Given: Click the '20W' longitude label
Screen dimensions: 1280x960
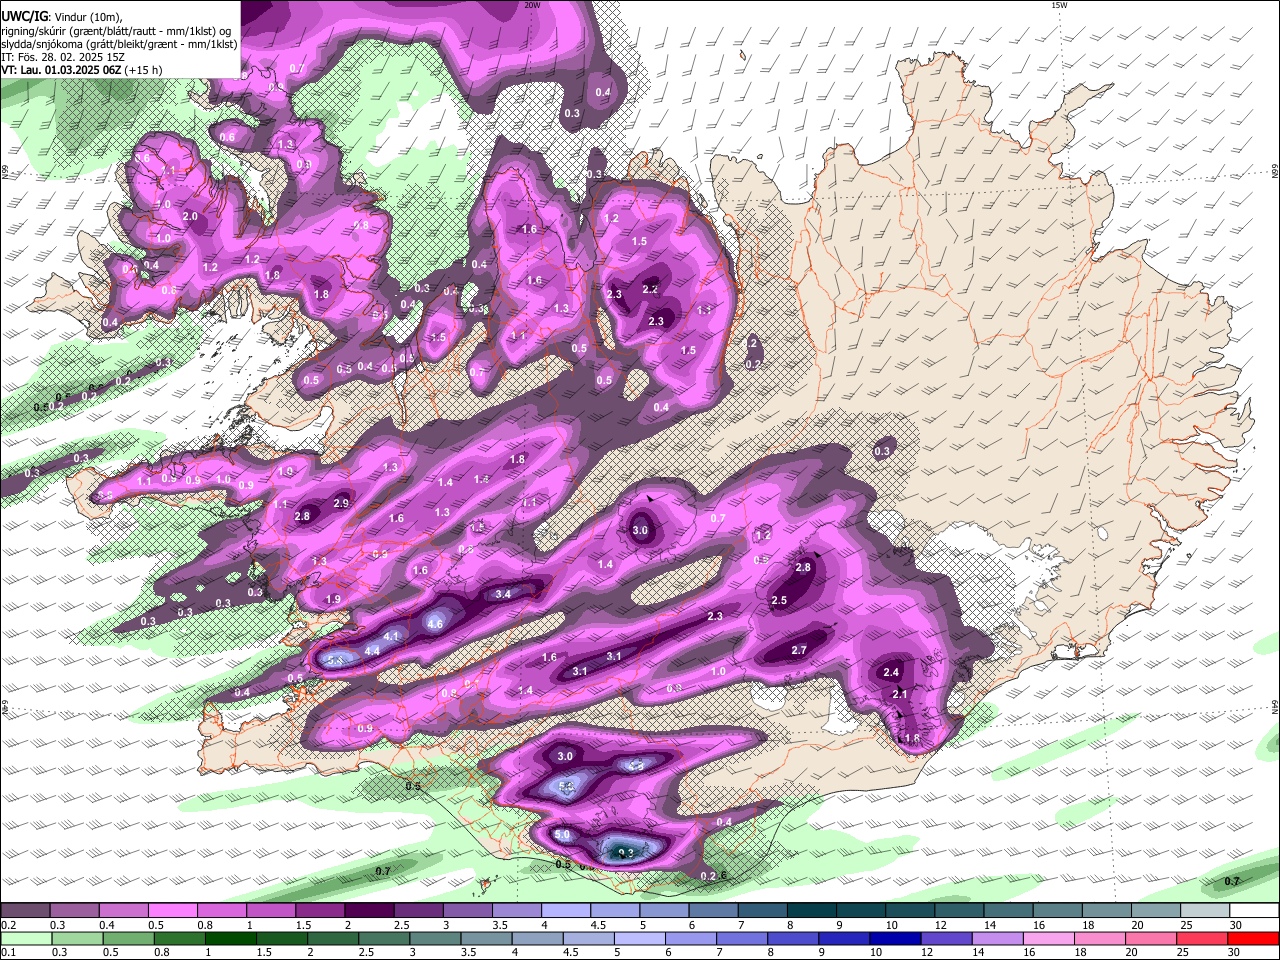Looking at the screenshot, I should pyautogui.click(x=532, y=5).
